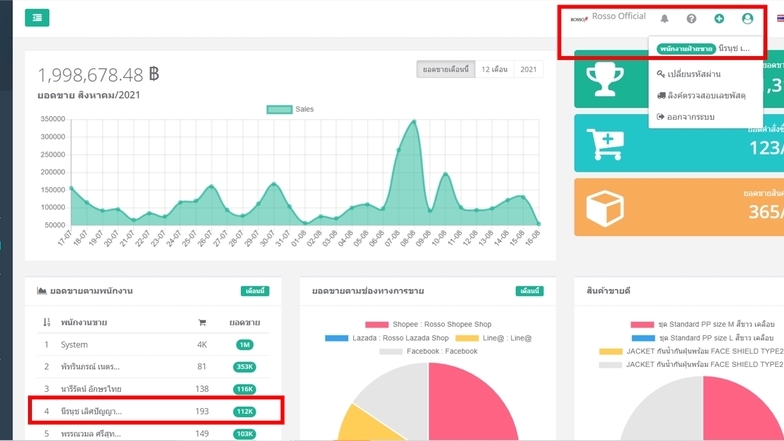Switch to 2021 tab
This screenshot has height=441, width=784.
[528, 70]
